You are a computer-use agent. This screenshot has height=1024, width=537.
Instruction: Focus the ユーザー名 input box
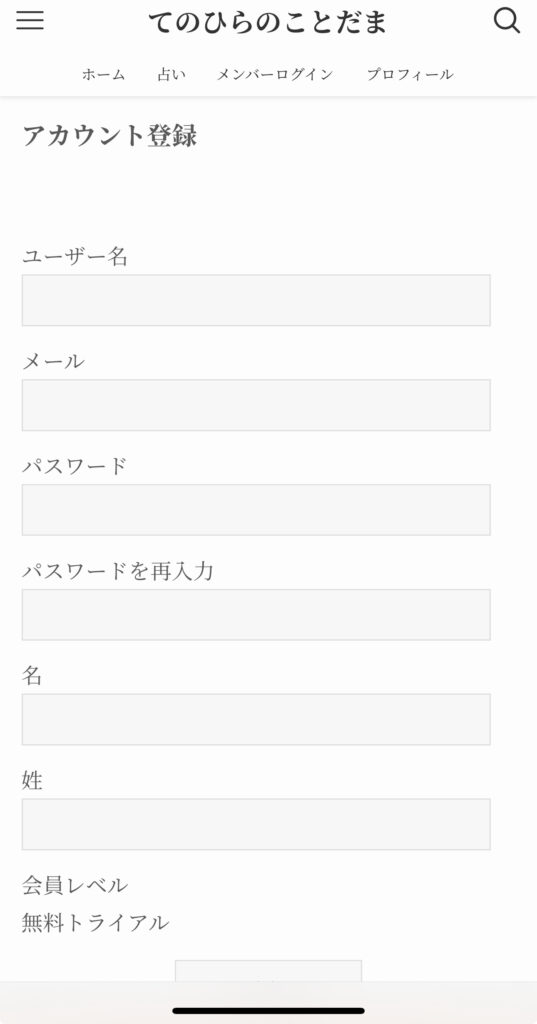click(256, 300)
